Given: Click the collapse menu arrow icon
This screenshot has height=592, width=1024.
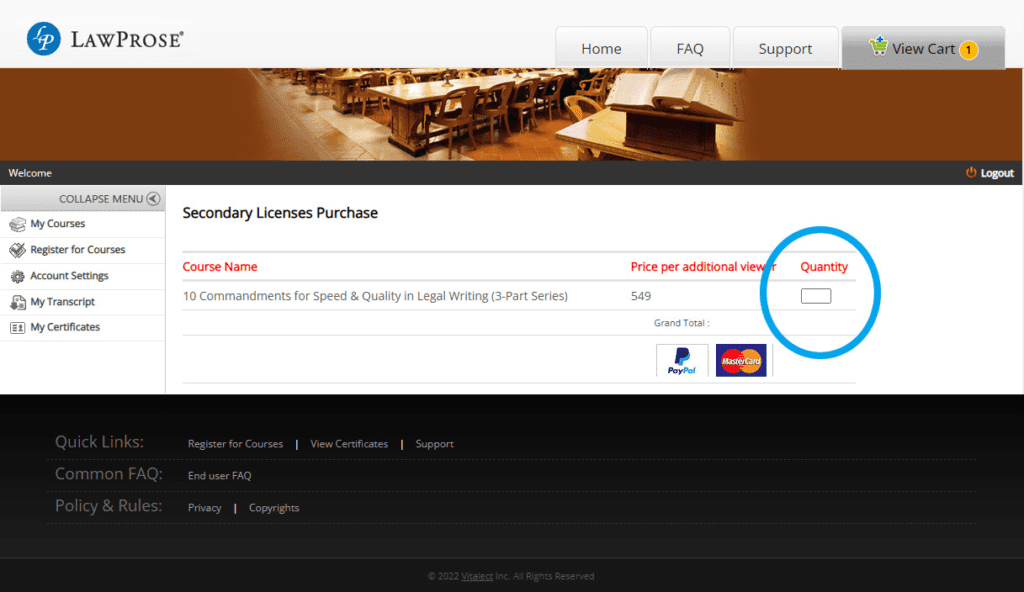Looking at the screenshot, I should coord(153,199).
